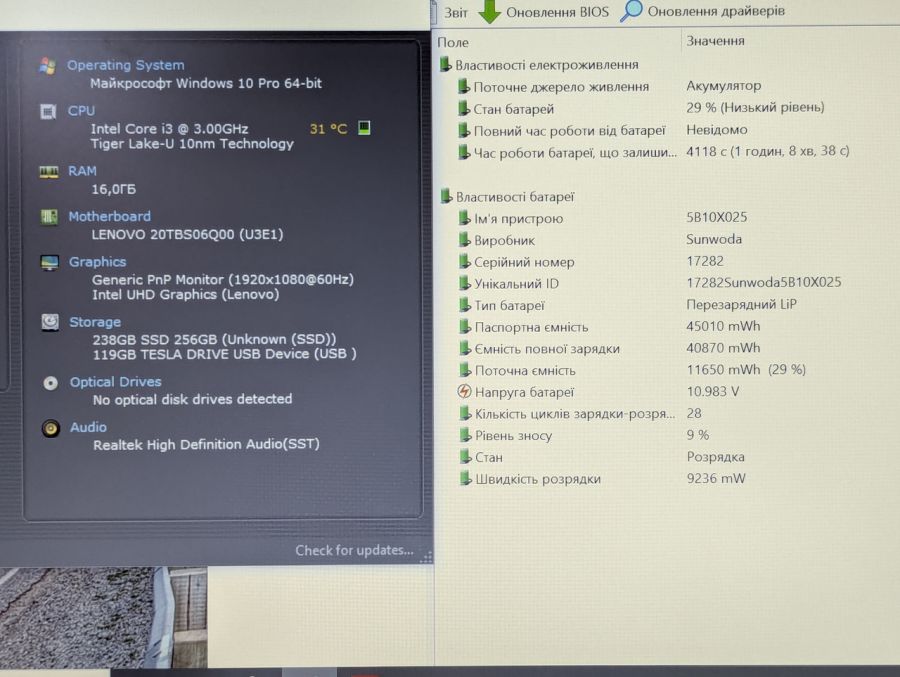Click the photo thumbnail below Speccy window
Screen dimensions: 900x677
[x=103, y=618]
